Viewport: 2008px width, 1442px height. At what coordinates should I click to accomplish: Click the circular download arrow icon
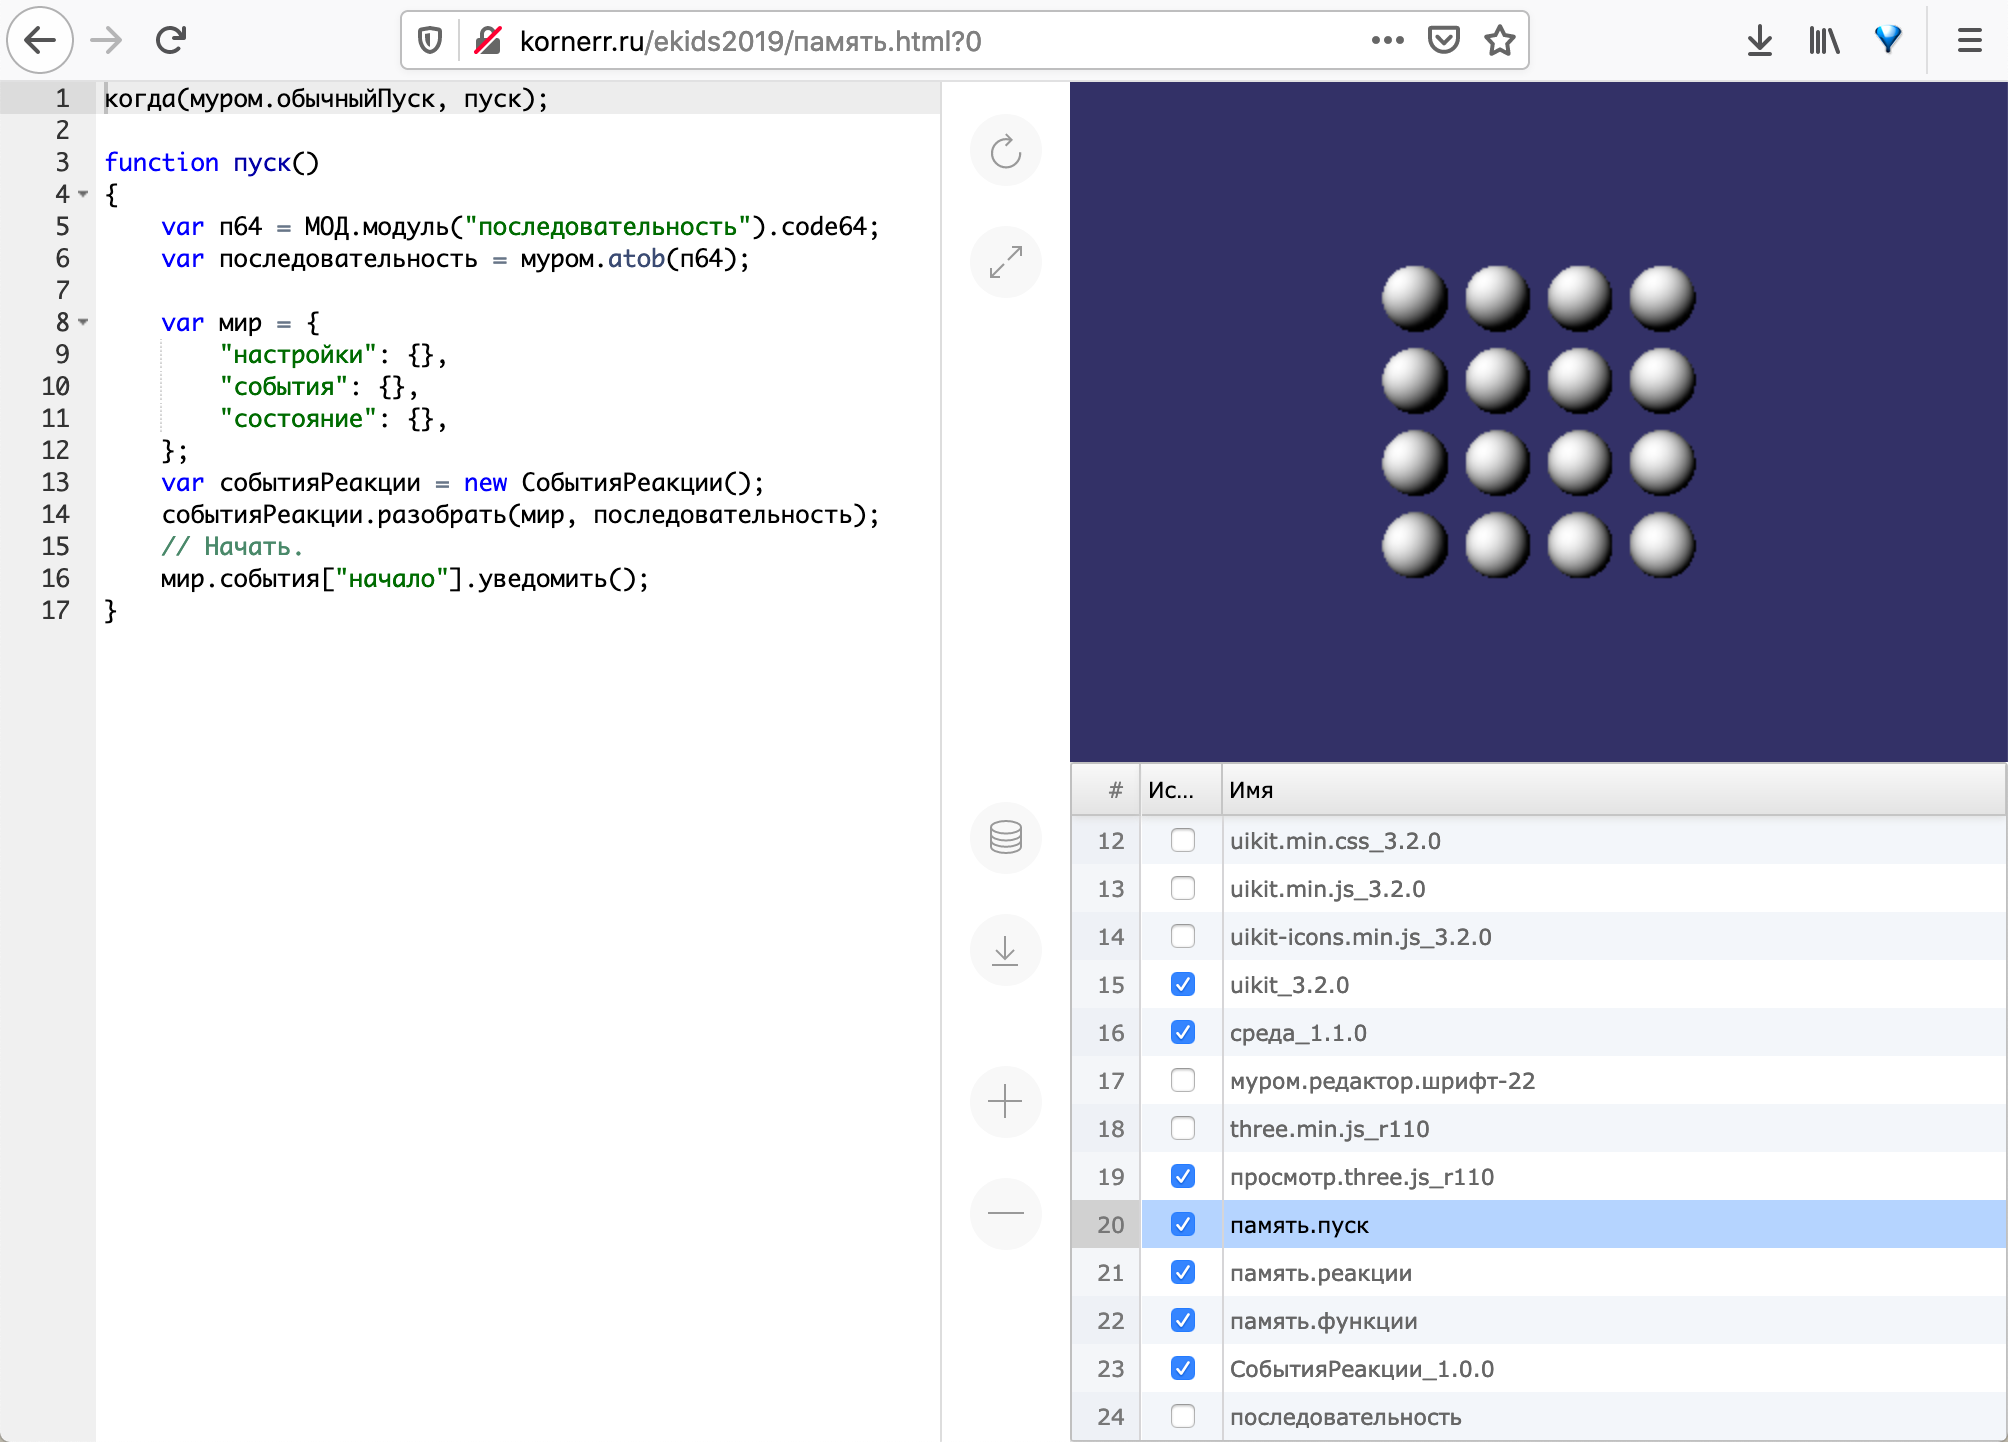(x=1005, y=950)
